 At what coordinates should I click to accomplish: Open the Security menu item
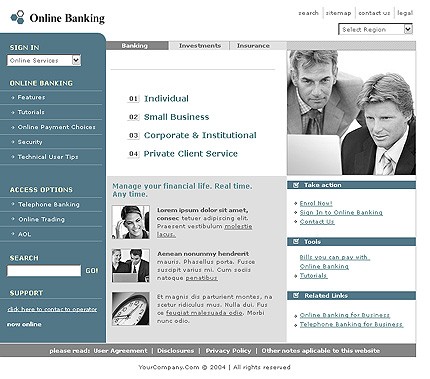coord(30,142)
